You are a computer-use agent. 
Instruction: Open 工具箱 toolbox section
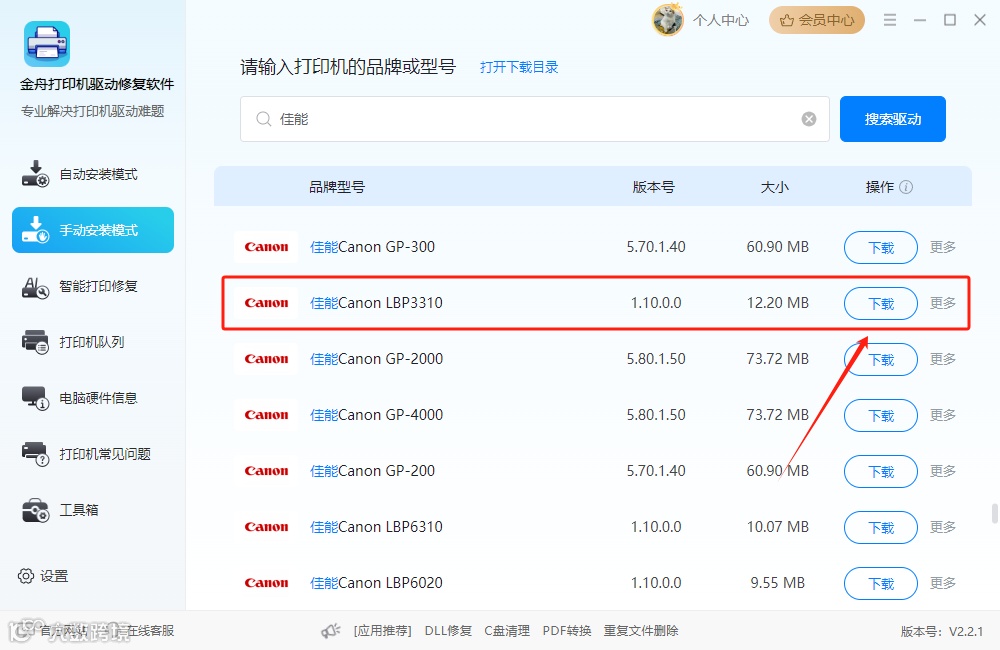93,510
